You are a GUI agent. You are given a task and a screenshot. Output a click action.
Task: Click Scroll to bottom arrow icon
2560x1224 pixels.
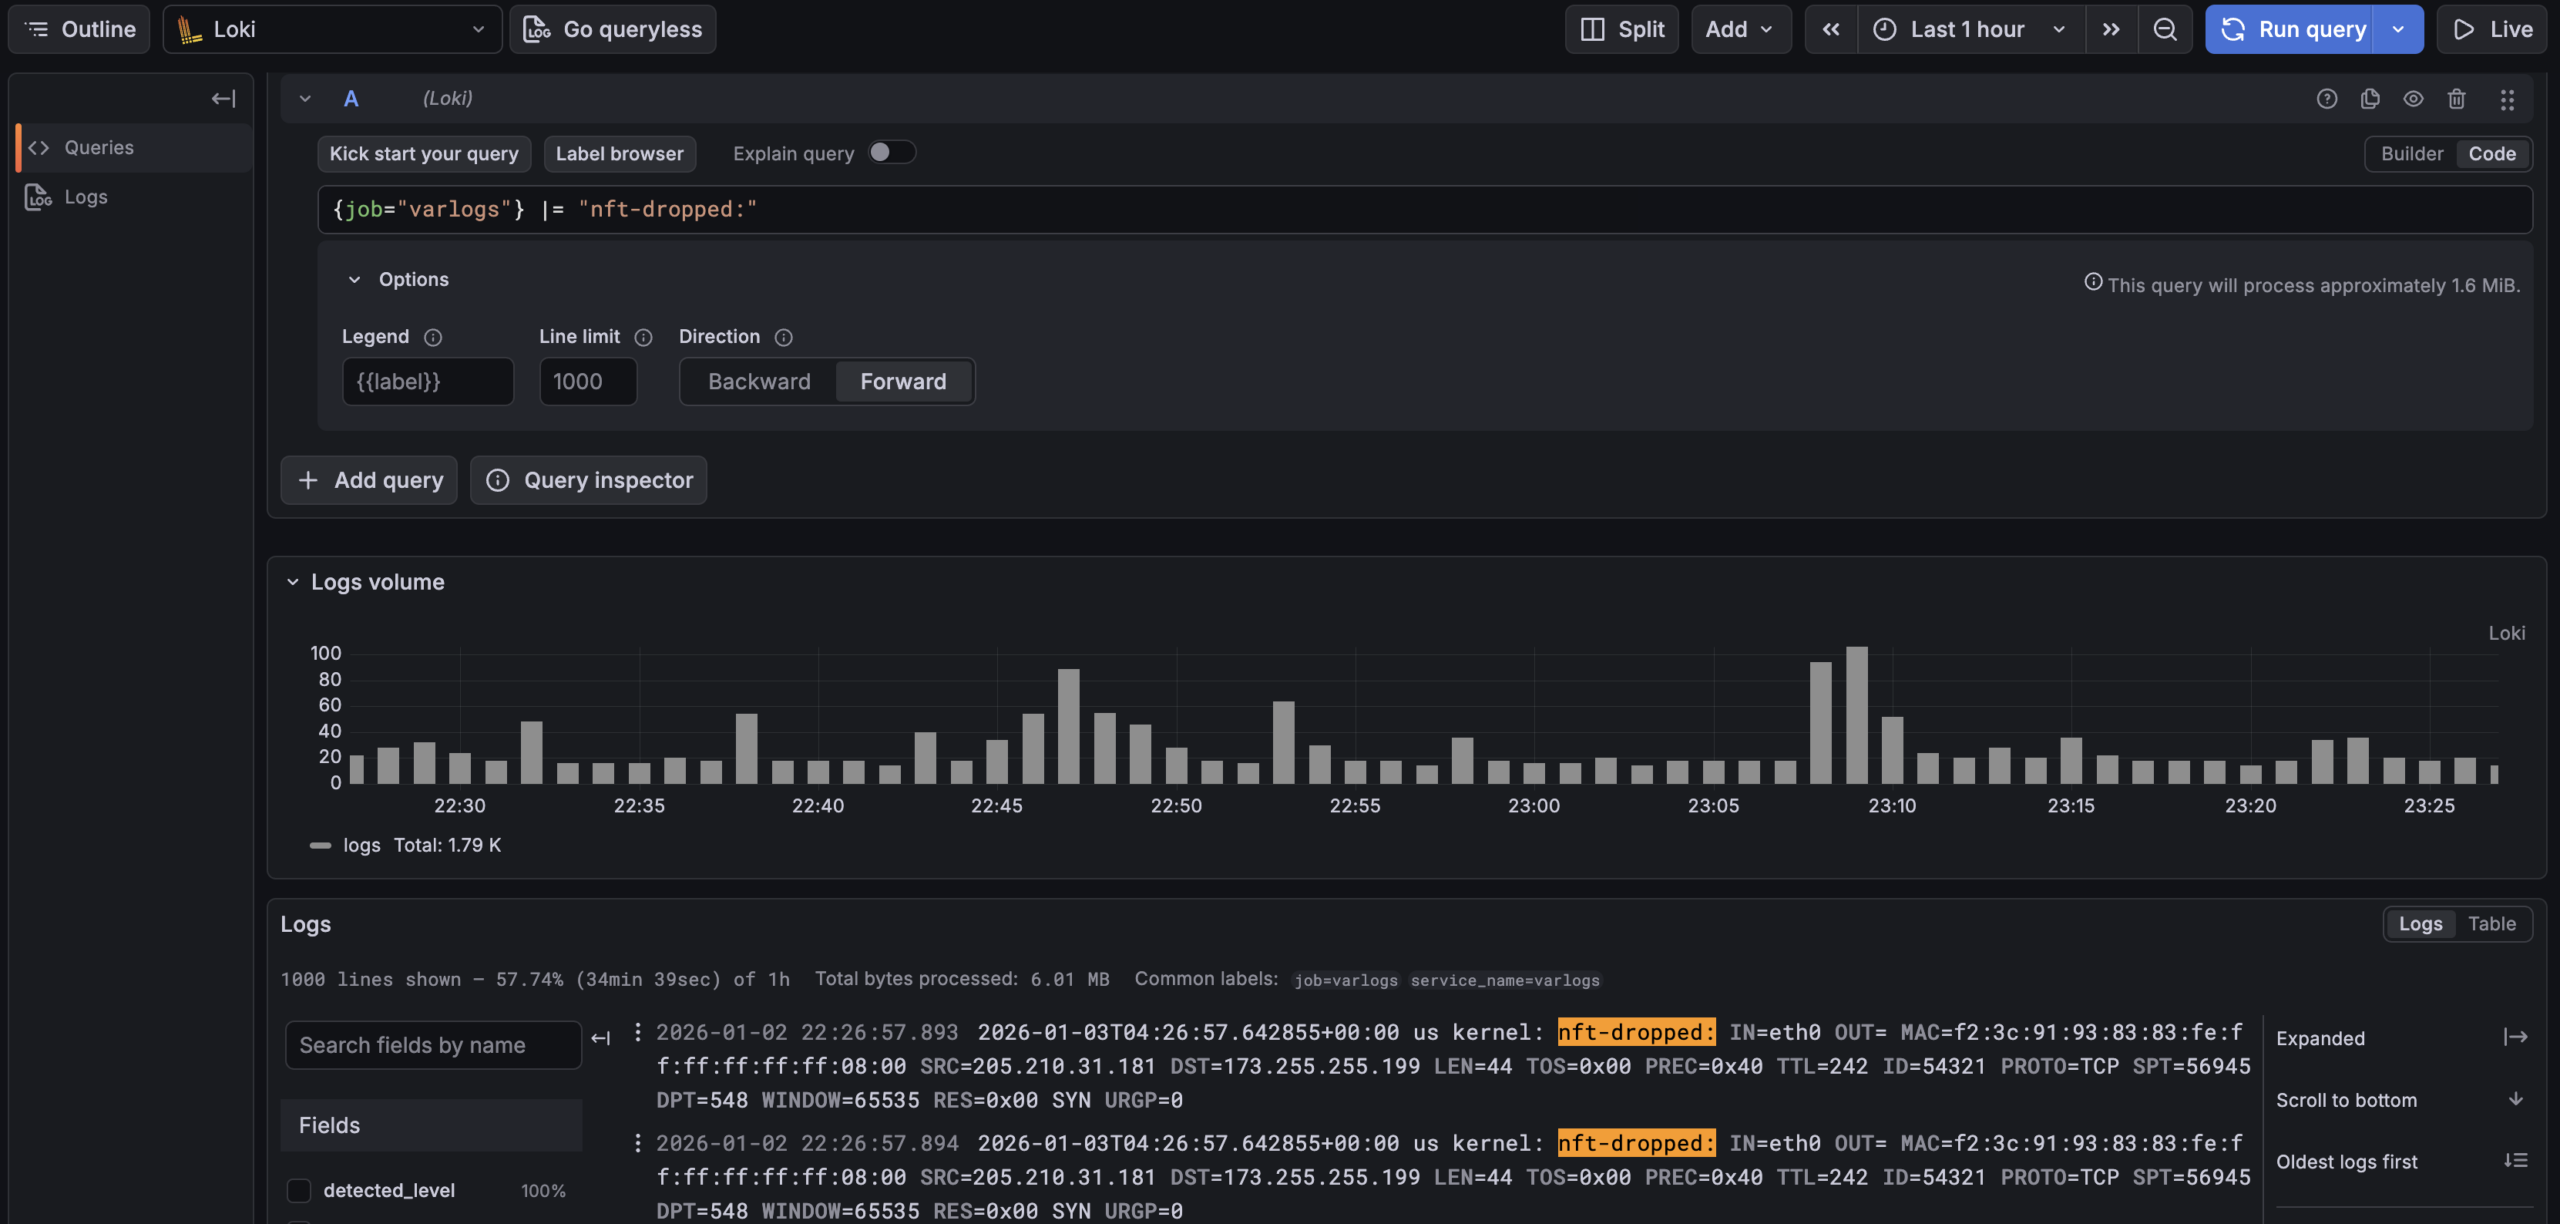(x=2516, y=1099)
